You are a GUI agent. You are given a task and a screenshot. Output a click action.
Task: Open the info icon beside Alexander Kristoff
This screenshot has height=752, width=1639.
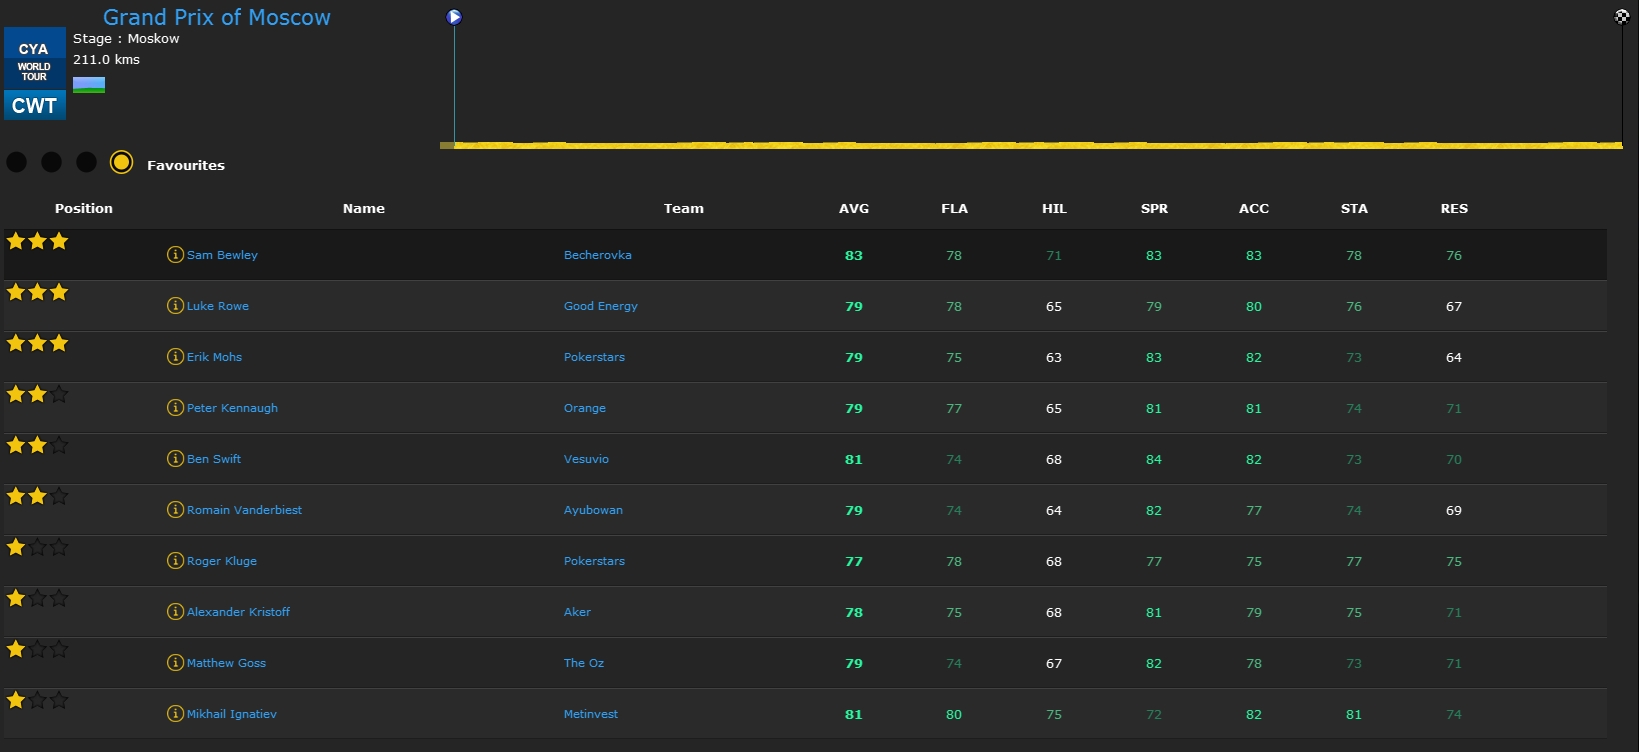click(x=175, y=612)
